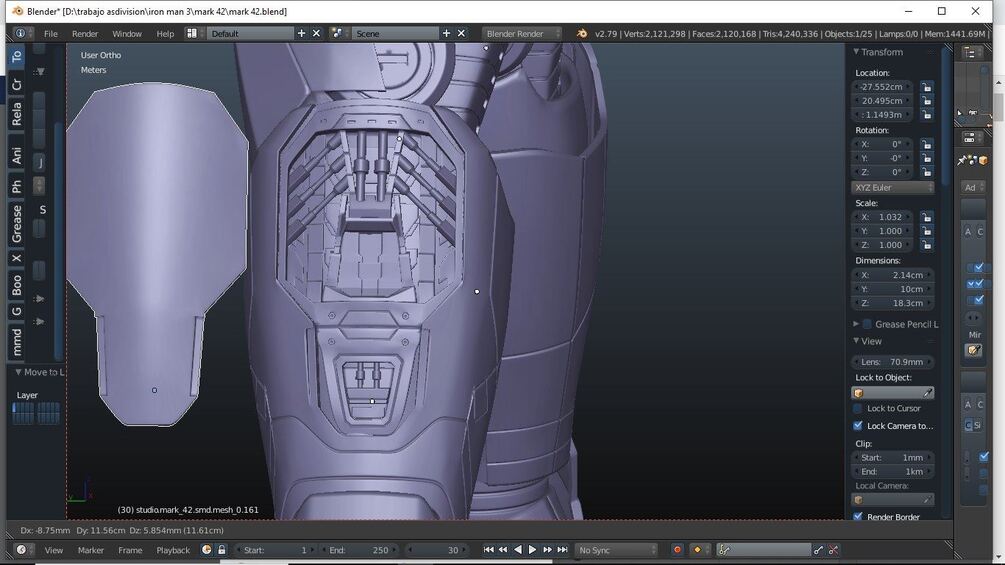Switch to the mmd tool shelf tab
The image size is (1005, 565).
(17, 341)
